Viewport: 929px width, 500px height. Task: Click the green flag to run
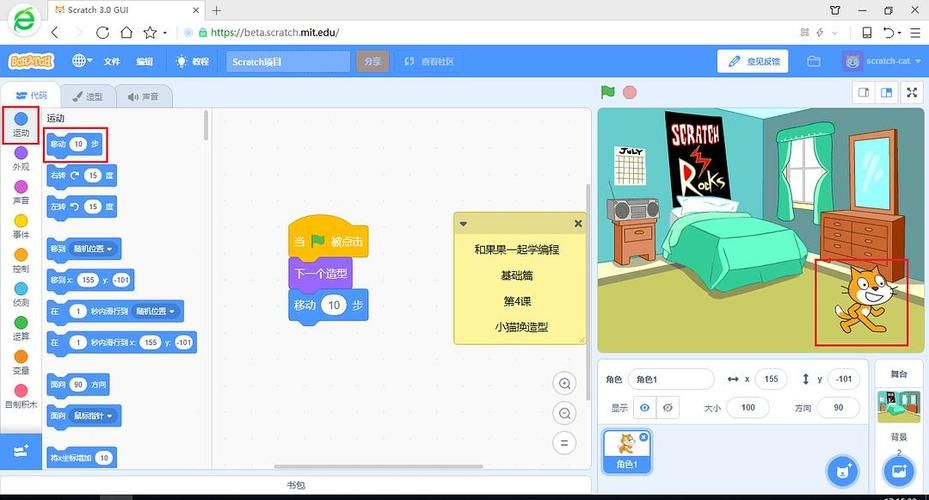tap(607, 92)
